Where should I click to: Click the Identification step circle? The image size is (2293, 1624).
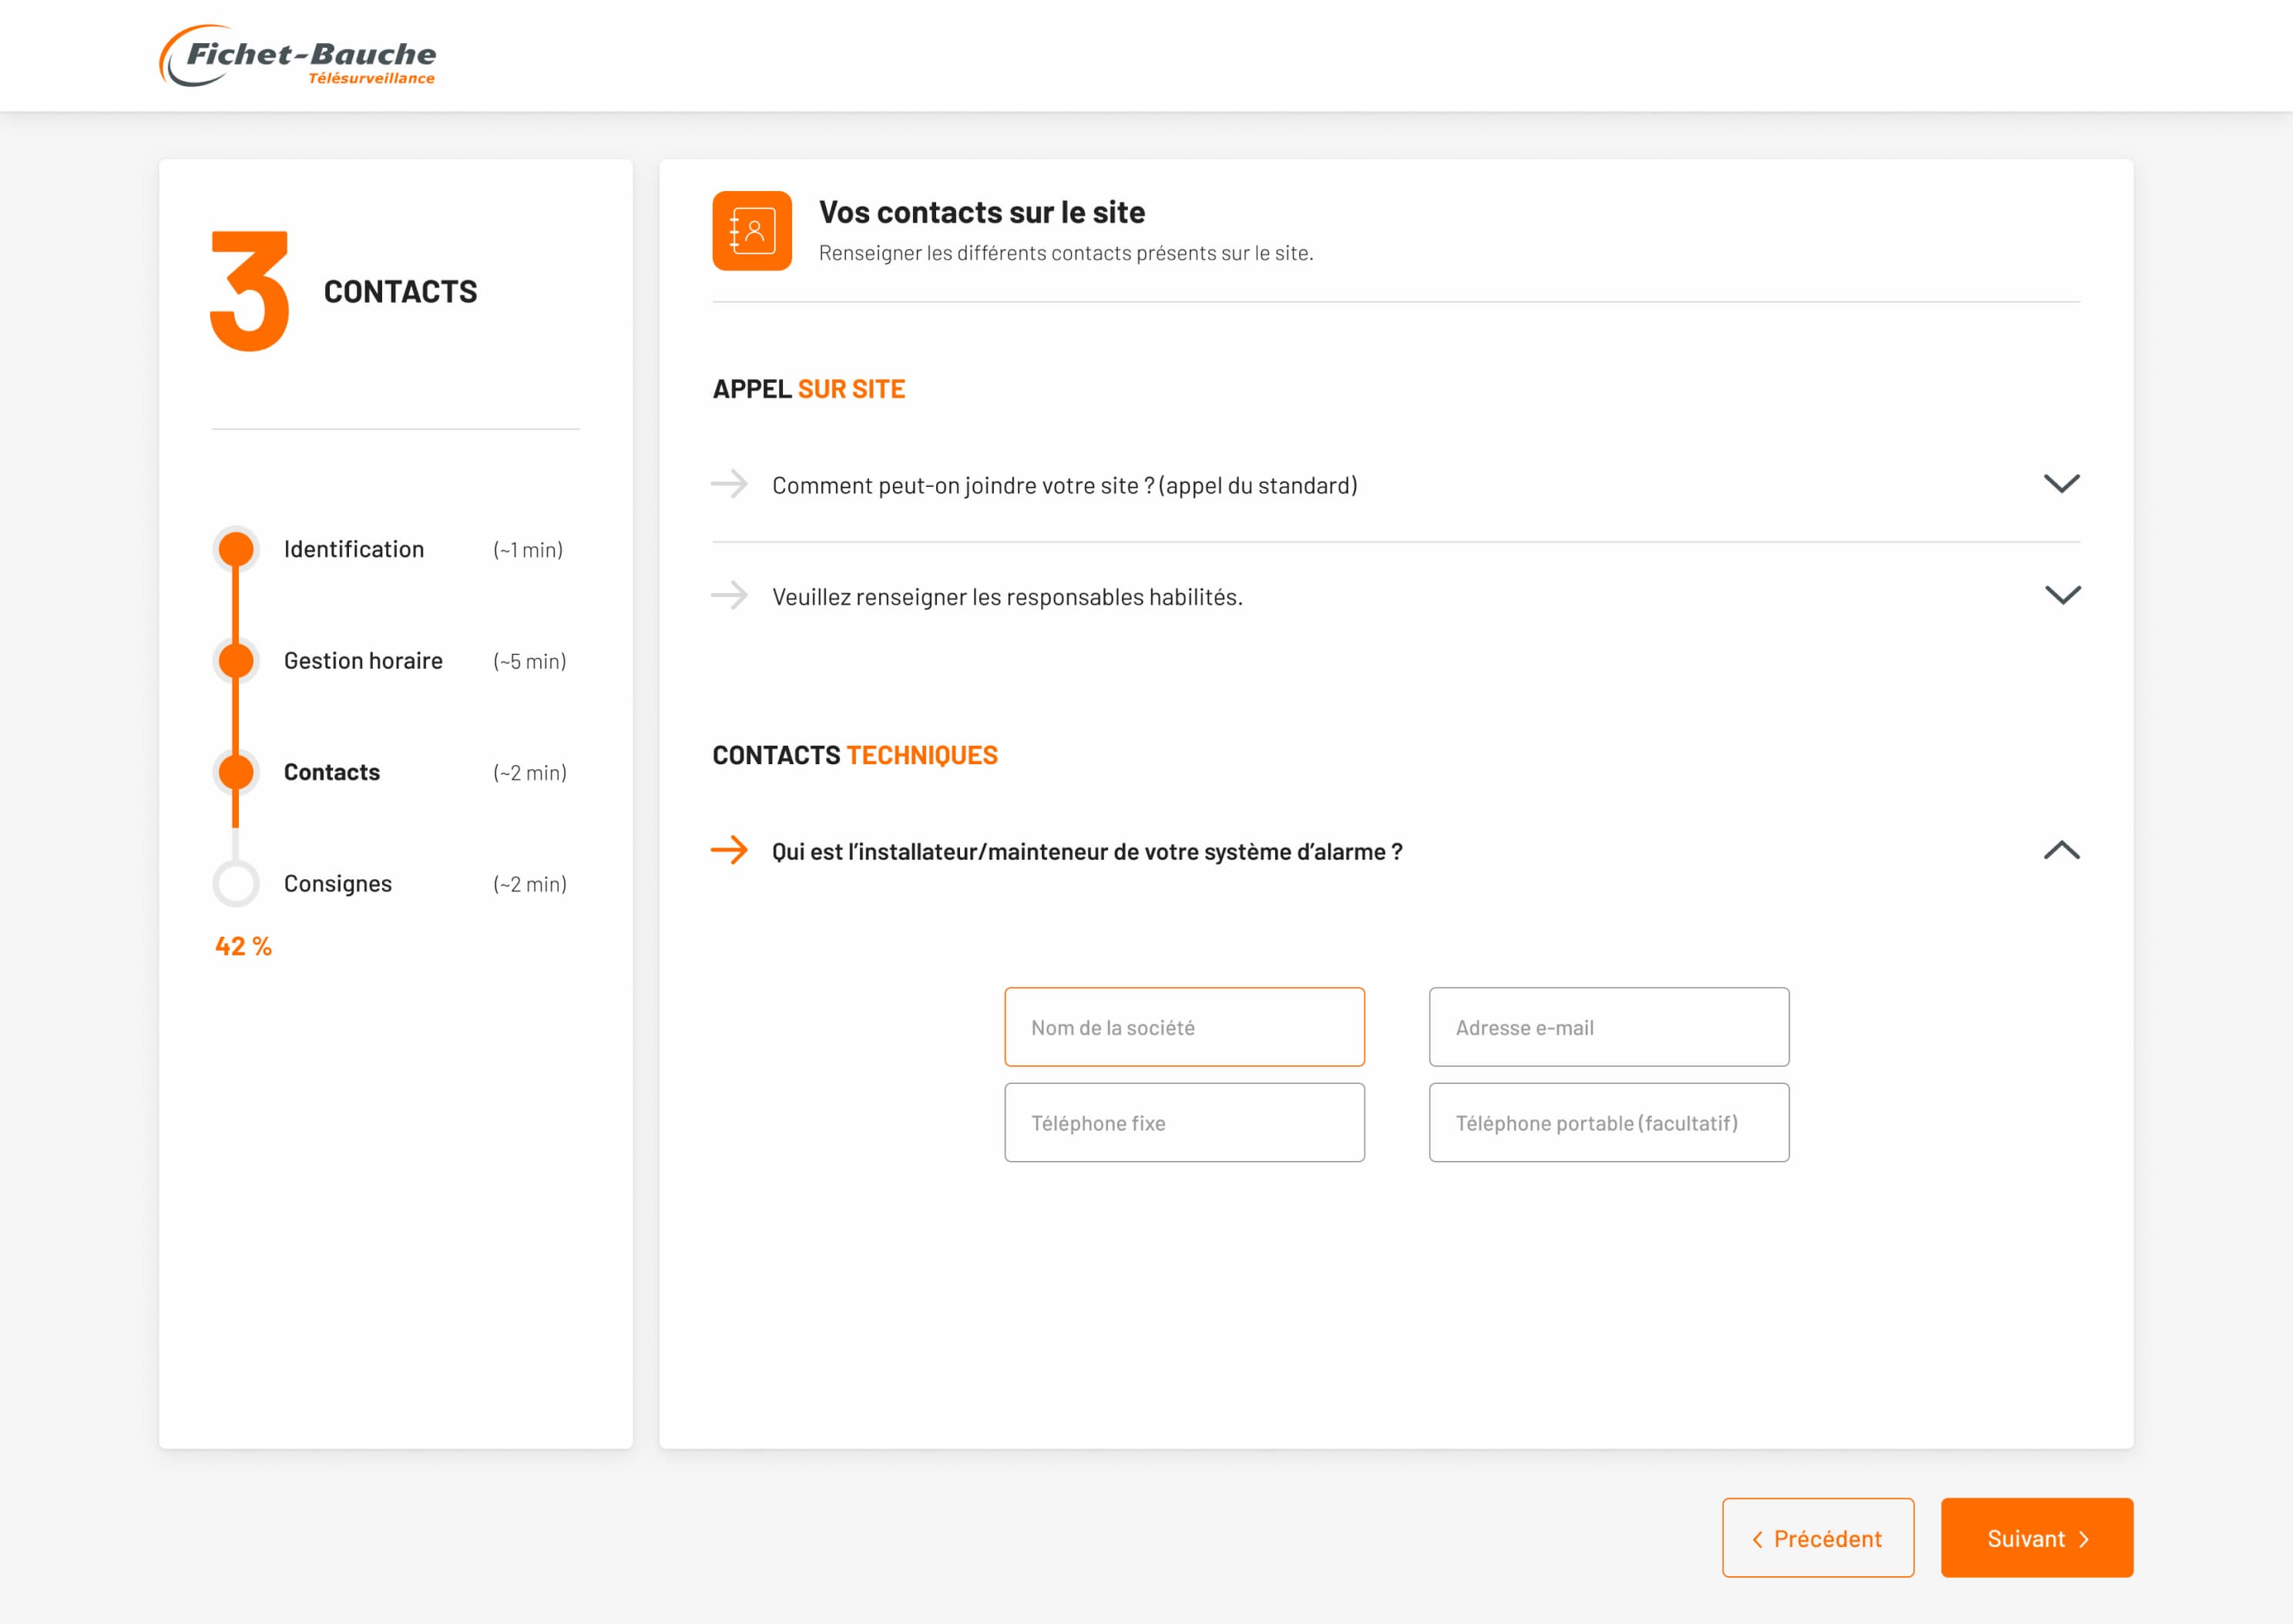point(236,549)
